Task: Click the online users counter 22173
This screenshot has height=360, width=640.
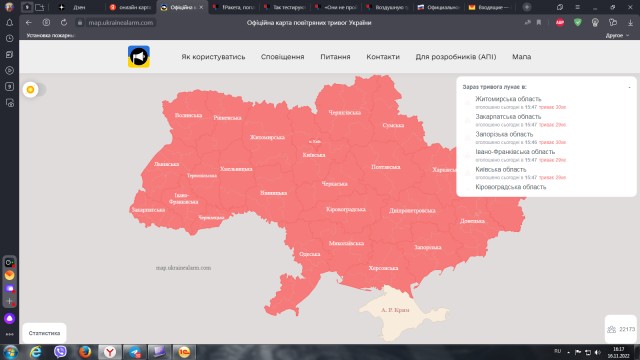Action: pos(621,329)
